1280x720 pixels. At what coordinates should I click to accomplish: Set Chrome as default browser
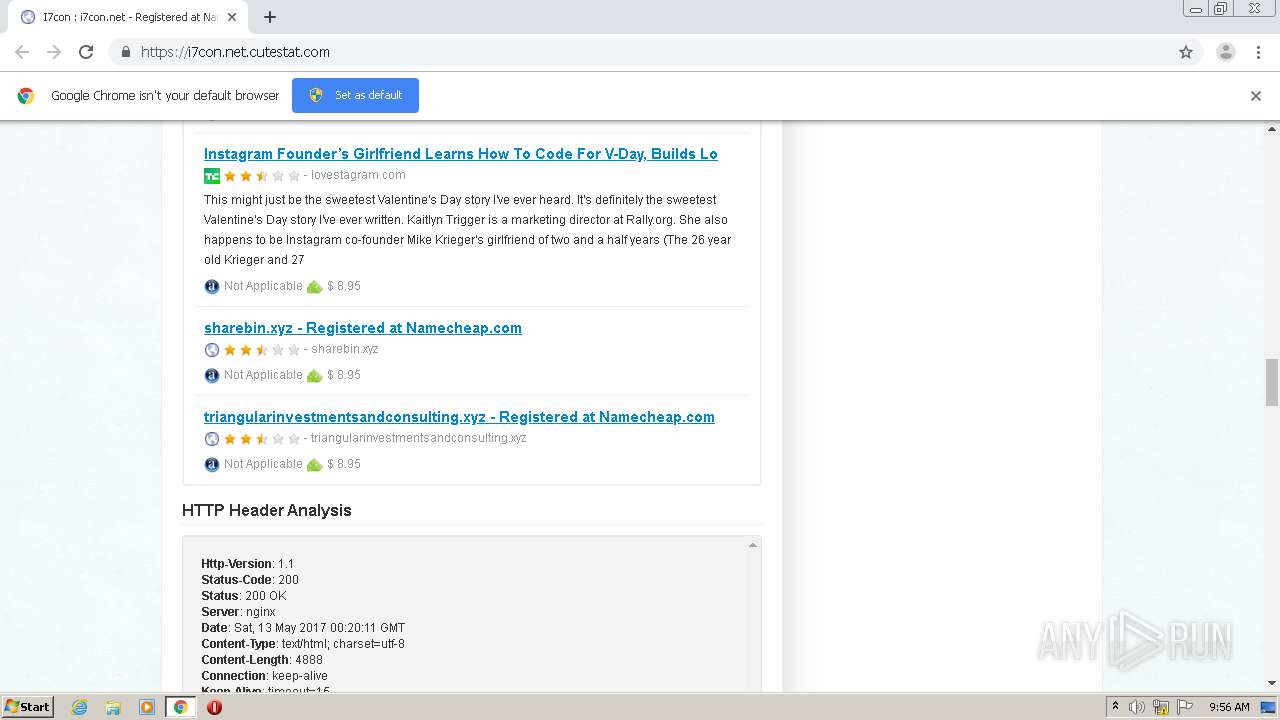click(x=355, y=95)
